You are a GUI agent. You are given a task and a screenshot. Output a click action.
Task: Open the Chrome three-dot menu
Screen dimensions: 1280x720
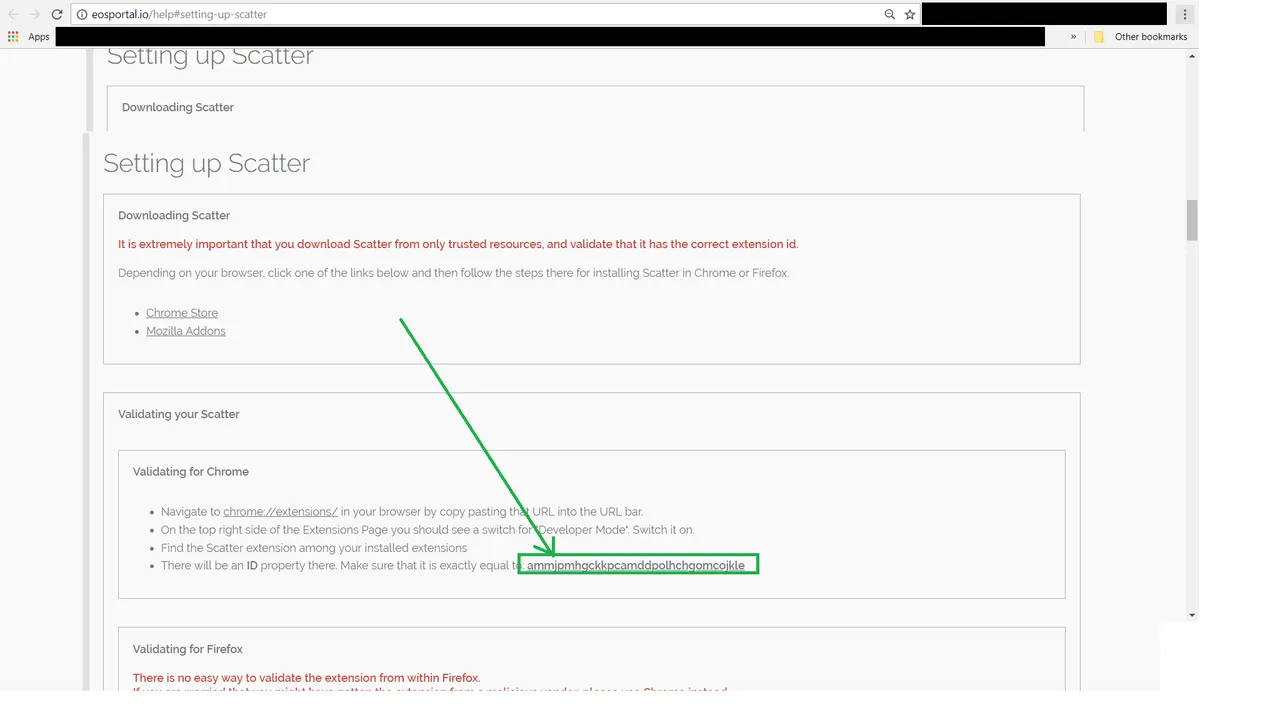point(1185,14)
